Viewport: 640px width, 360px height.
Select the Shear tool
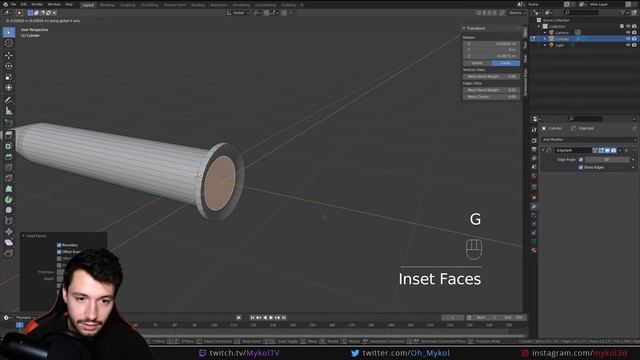pyautogui.click(x=9, y=242)
